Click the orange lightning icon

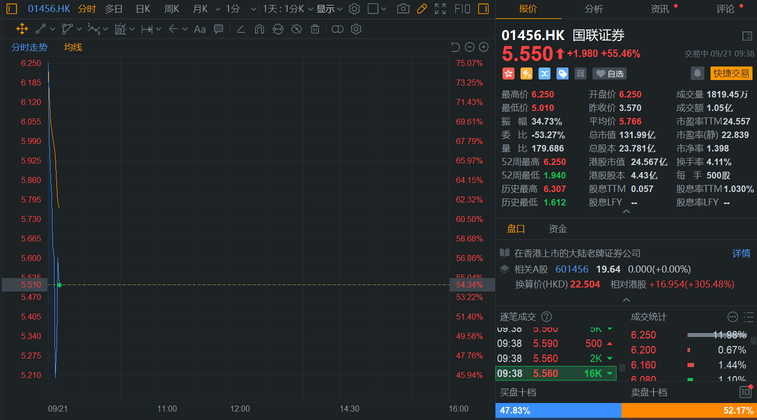click(526, 73)
